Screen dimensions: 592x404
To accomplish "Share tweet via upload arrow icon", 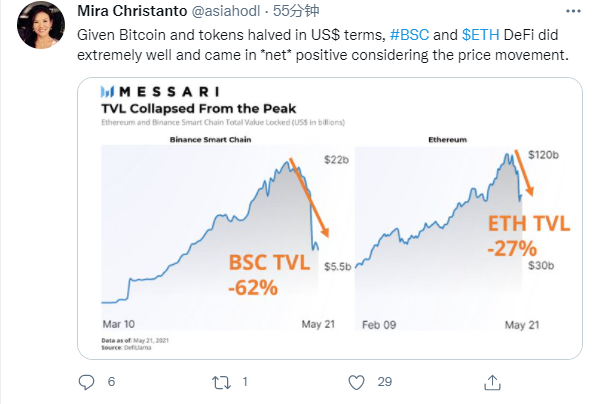I will pyautogui.click(x=492, y=382).
